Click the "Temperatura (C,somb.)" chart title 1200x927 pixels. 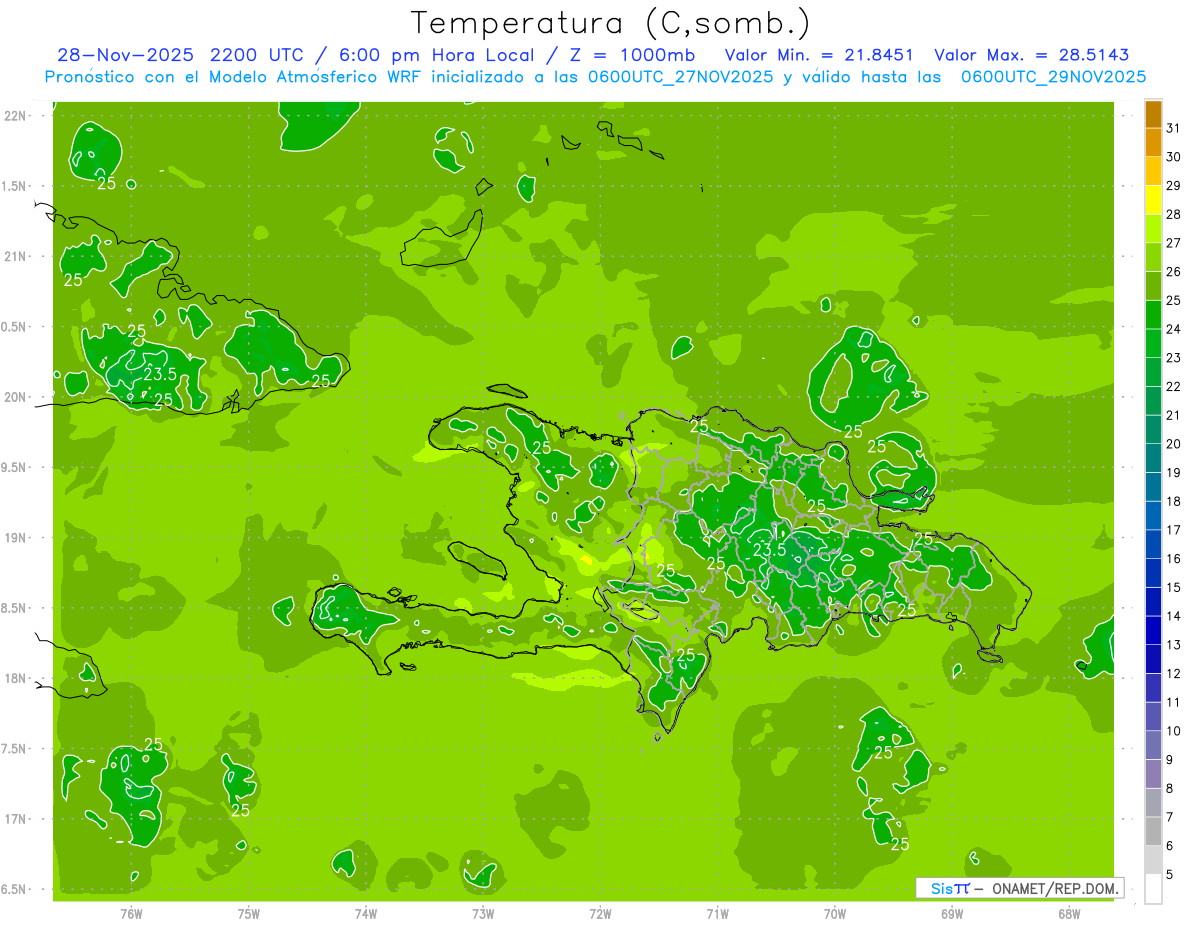pyautogui.click(x=610, y=23)
